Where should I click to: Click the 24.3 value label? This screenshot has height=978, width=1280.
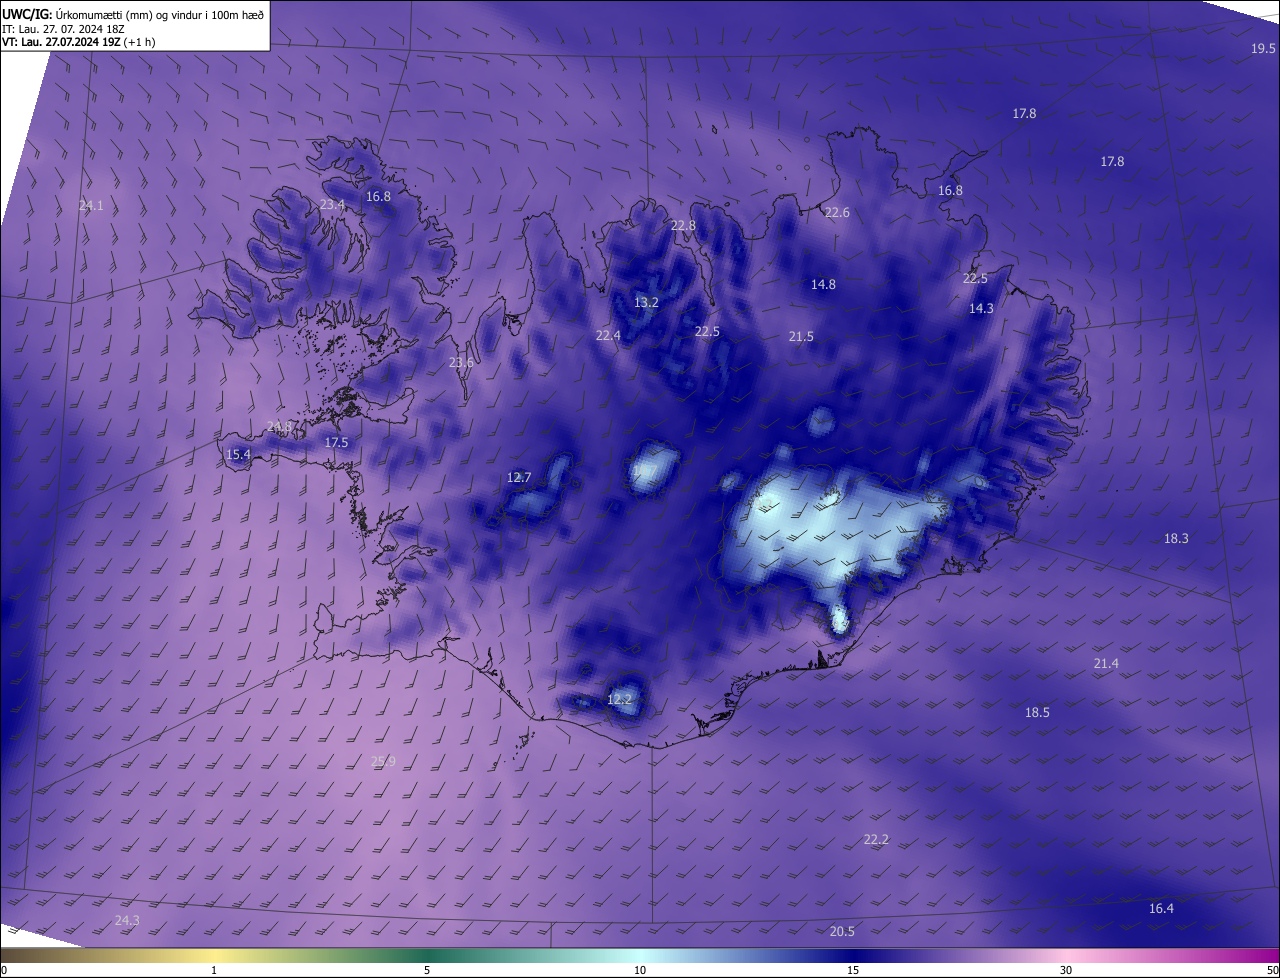(x=127, y=921)
